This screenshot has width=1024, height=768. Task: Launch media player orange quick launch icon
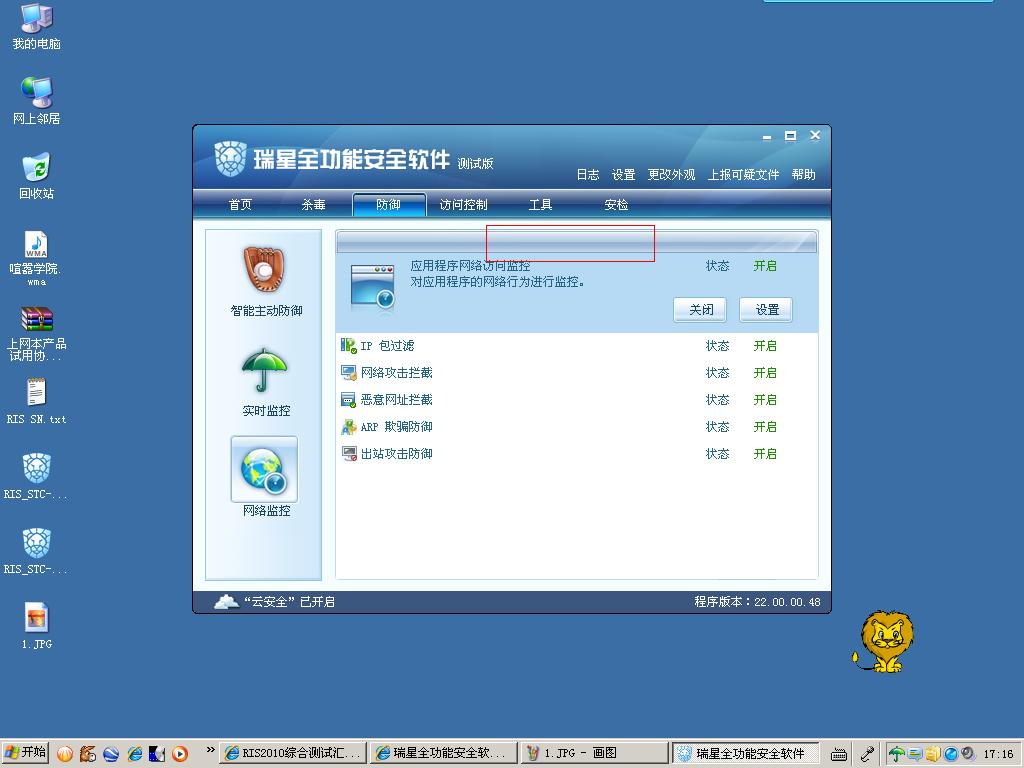point(180,753)
